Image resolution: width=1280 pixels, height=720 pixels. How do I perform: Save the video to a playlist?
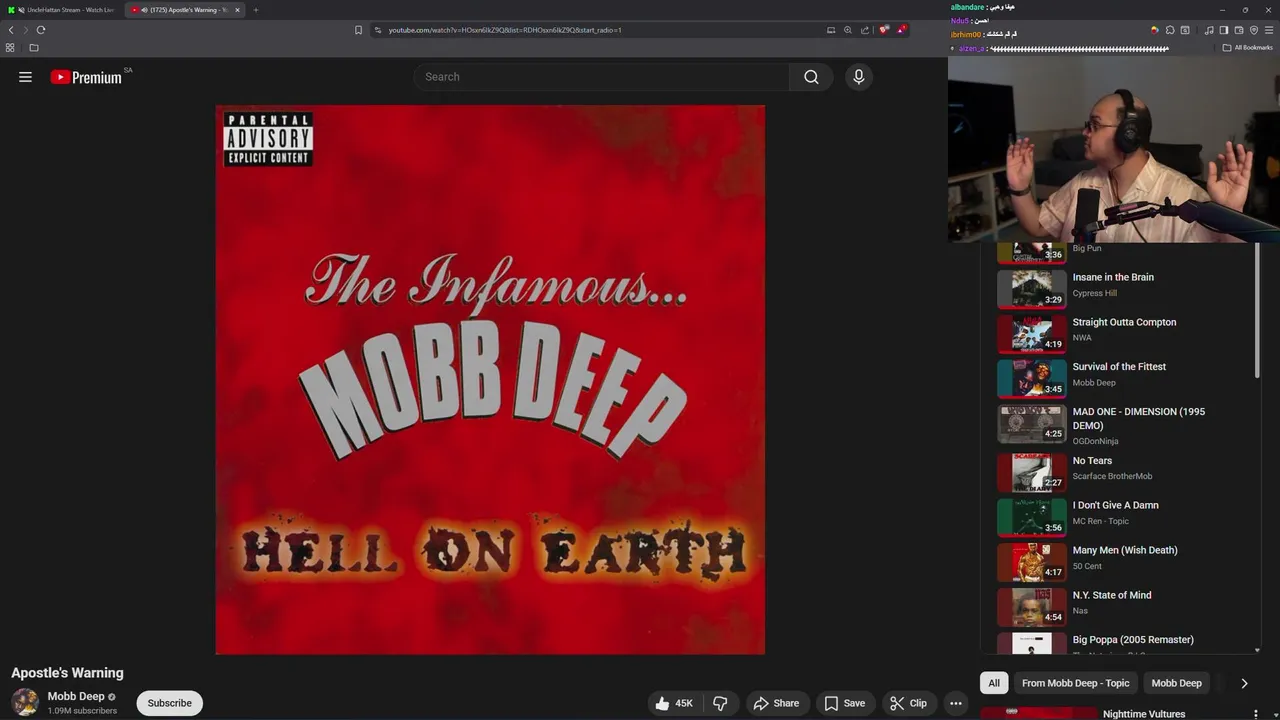click(x=845, y=703)
